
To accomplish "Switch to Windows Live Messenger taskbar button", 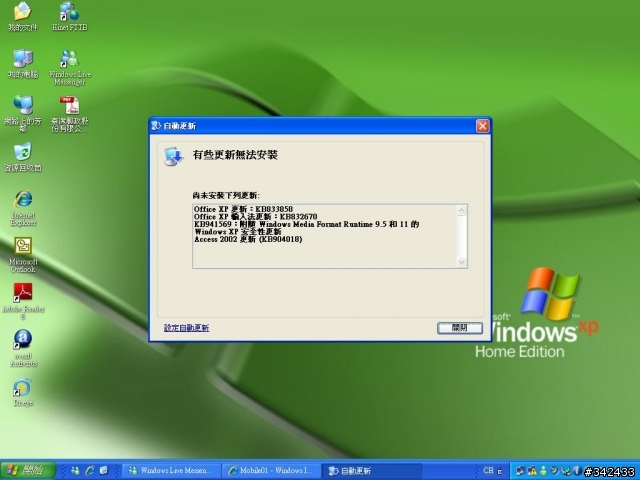I will point(171,471).
